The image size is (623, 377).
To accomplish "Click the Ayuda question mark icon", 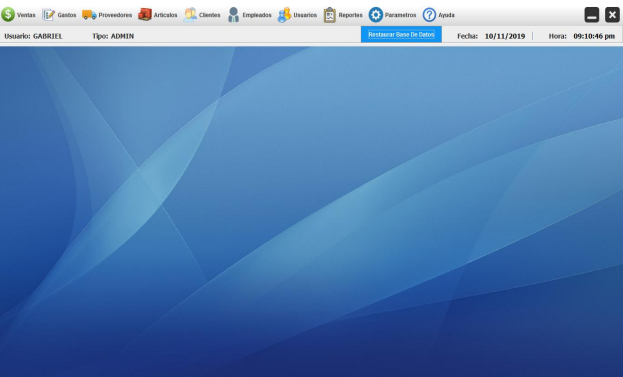I will coord(429,15).
